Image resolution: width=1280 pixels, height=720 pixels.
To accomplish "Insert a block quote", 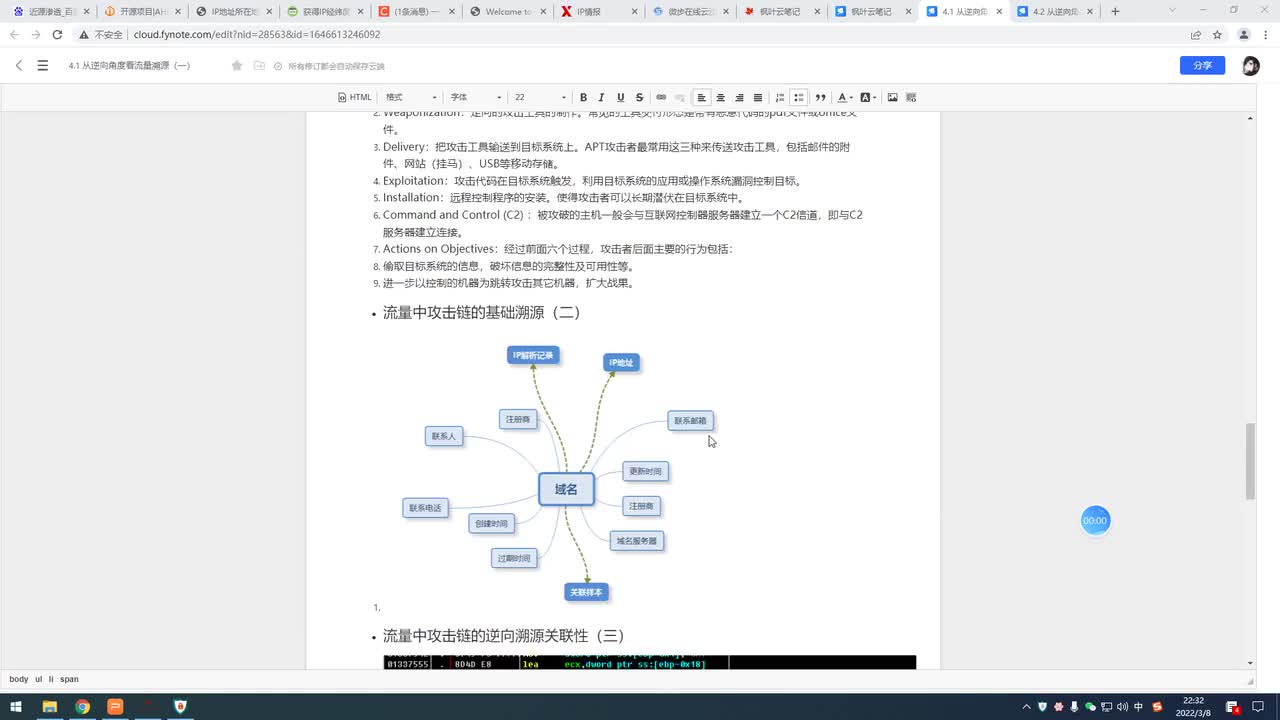I will 820,97.
